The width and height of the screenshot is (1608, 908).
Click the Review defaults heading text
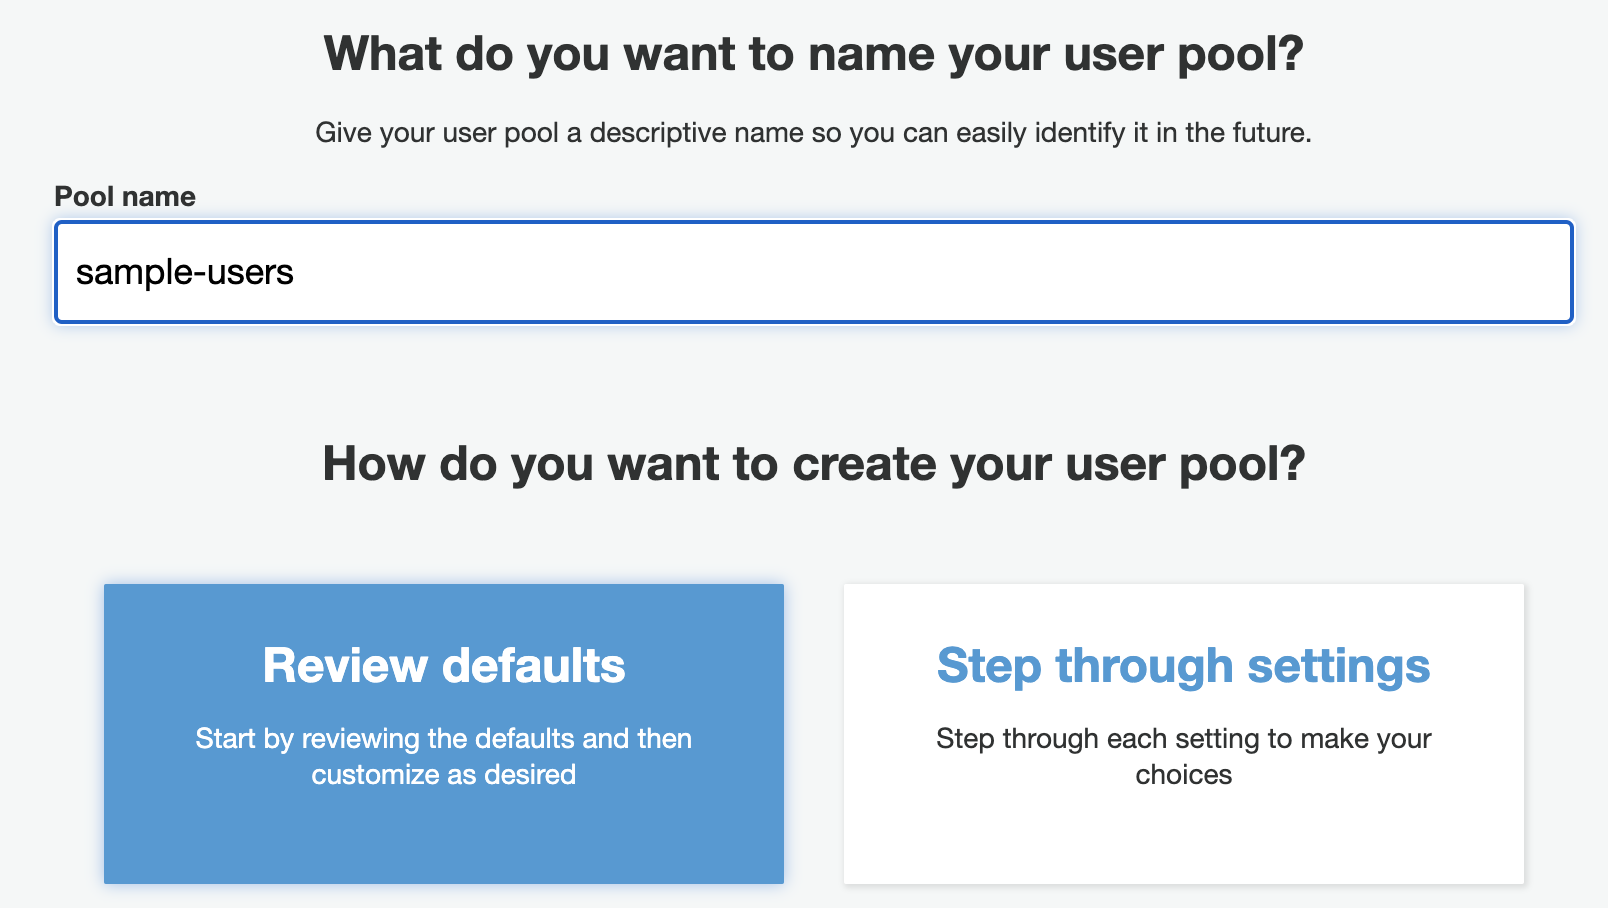pos(444,666)
